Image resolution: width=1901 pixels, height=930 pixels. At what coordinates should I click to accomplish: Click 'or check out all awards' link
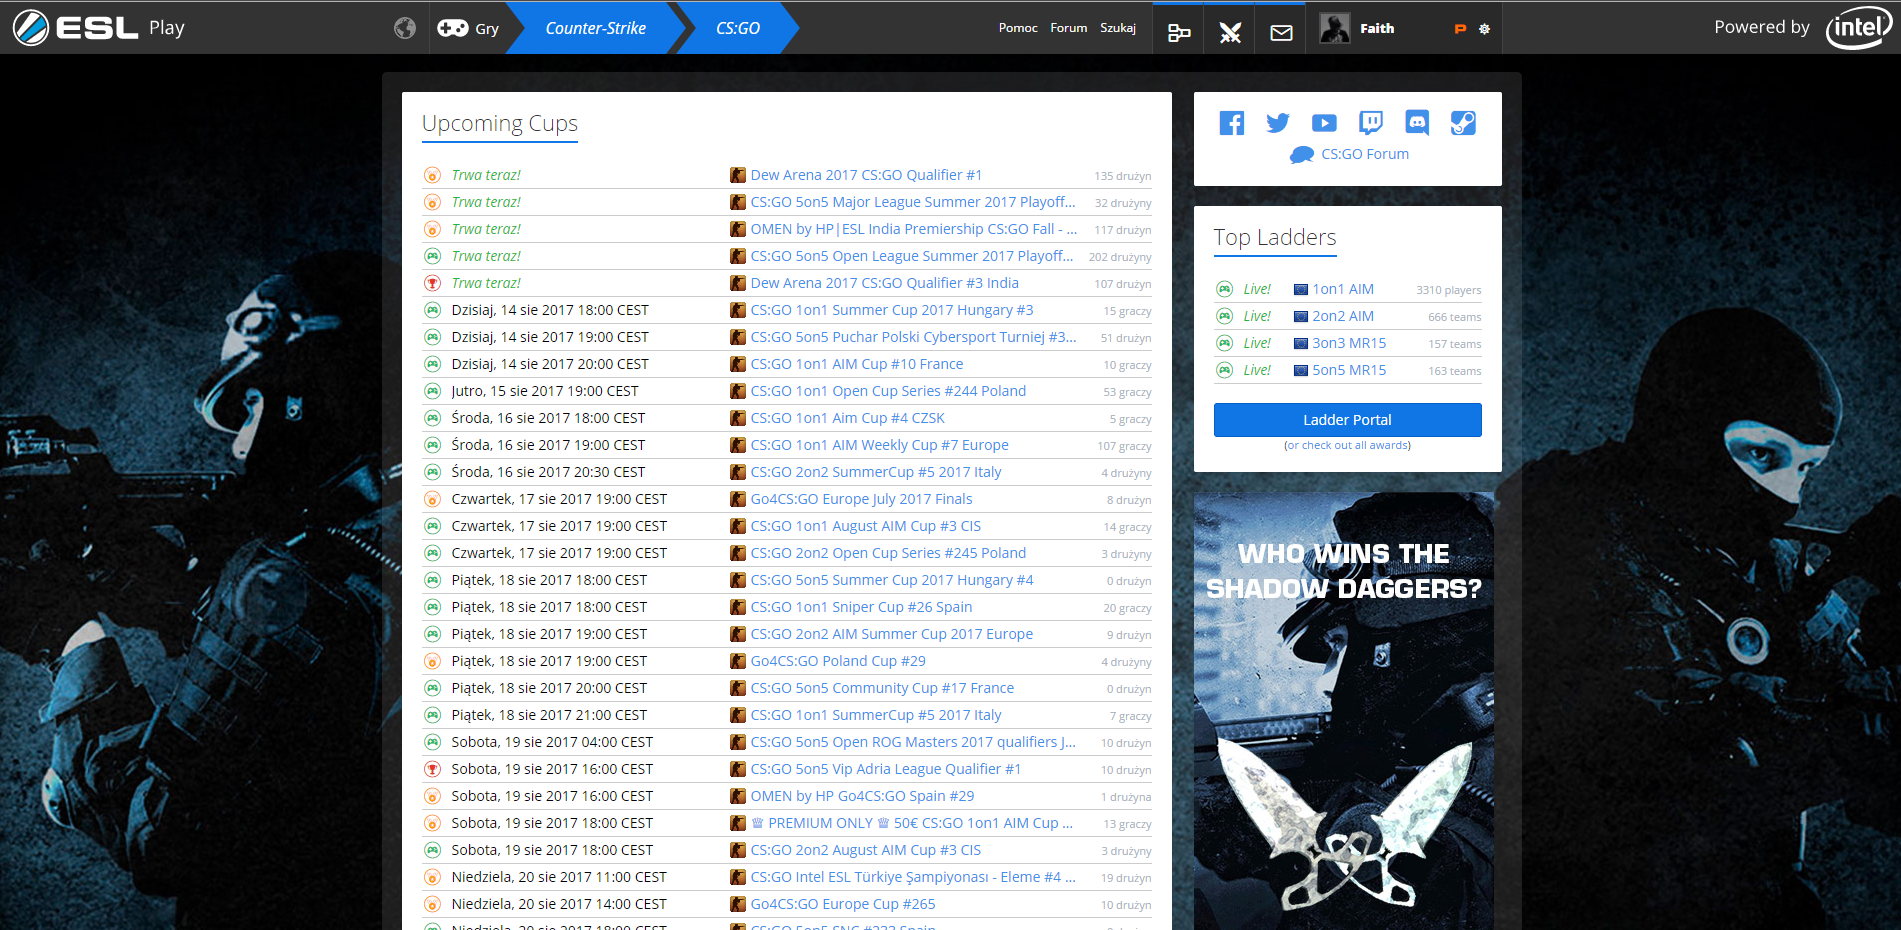[x=1347, y=446]
